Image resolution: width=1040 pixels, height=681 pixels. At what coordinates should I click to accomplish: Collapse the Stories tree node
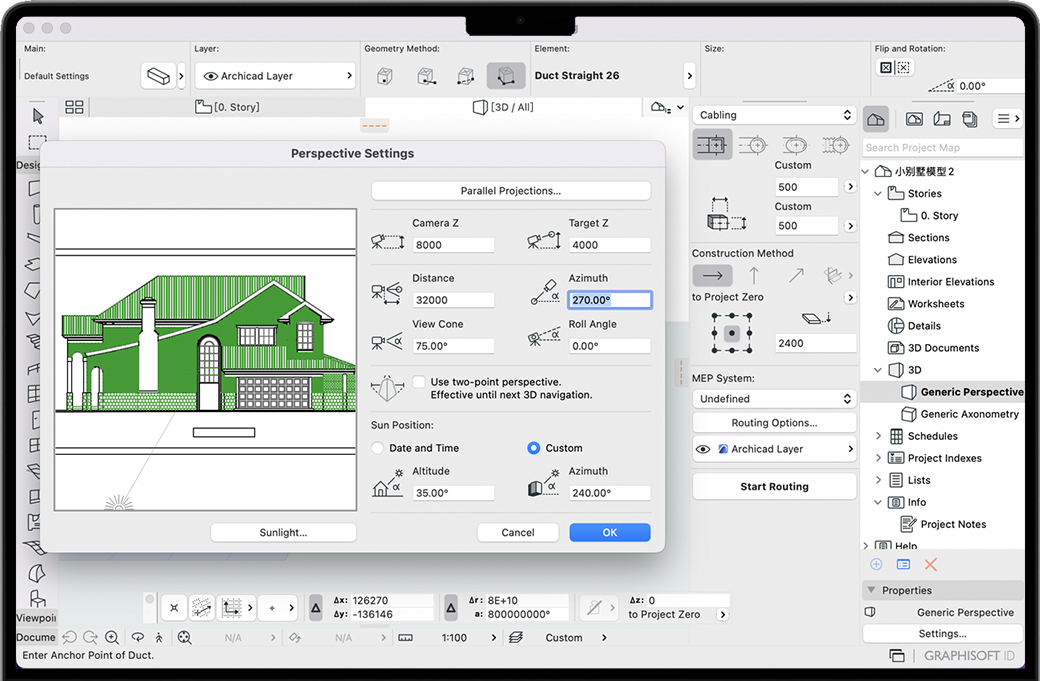click(878, 194)
